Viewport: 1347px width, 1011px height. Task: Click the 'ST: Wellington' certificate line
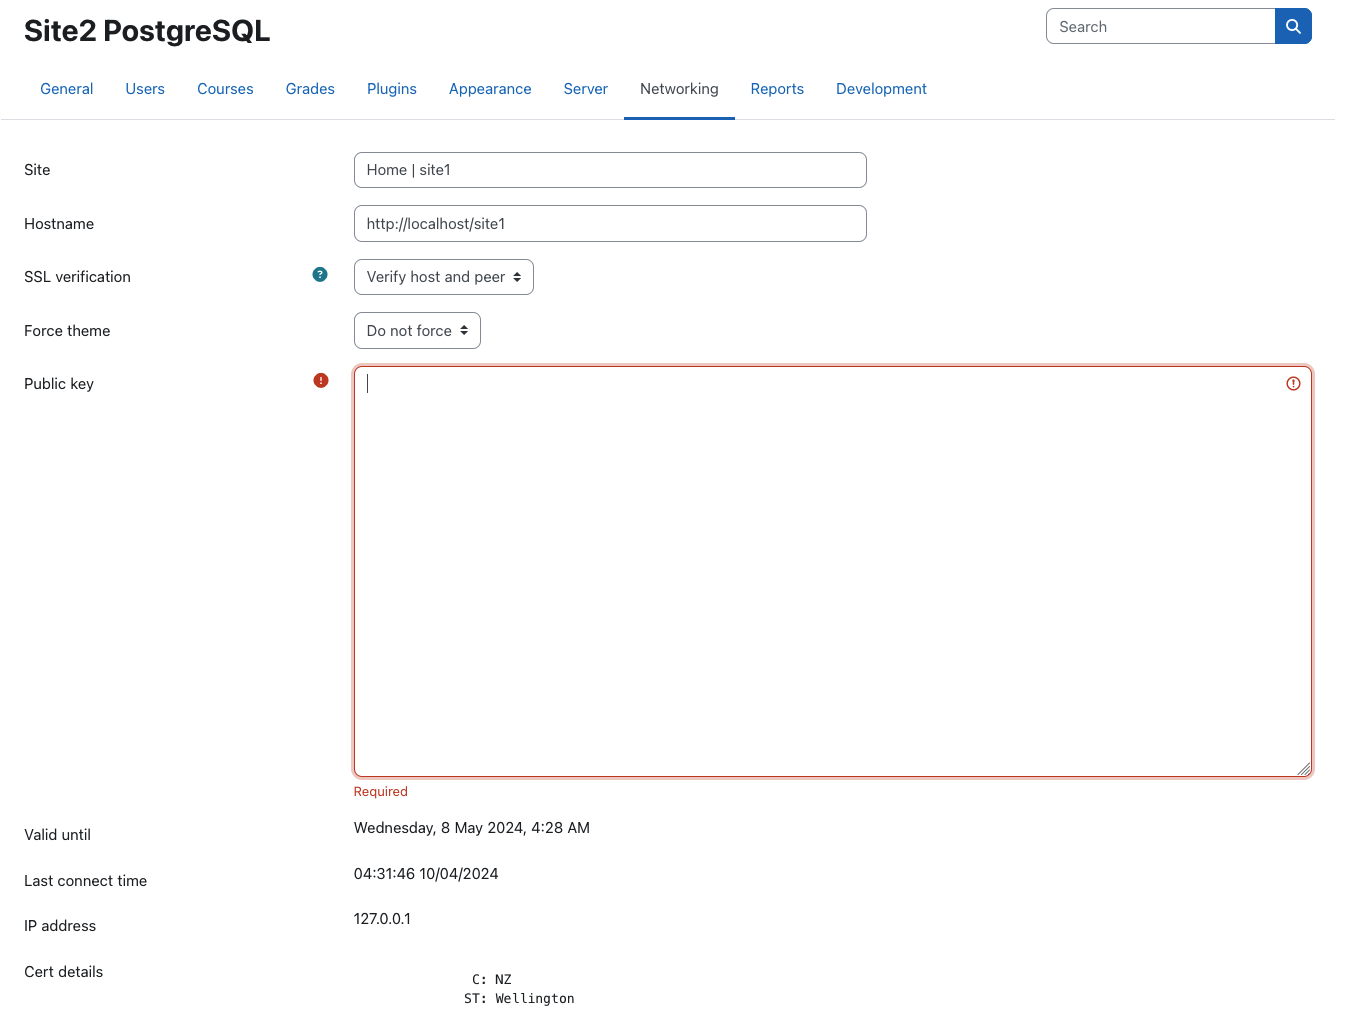[x=519, y=999]
